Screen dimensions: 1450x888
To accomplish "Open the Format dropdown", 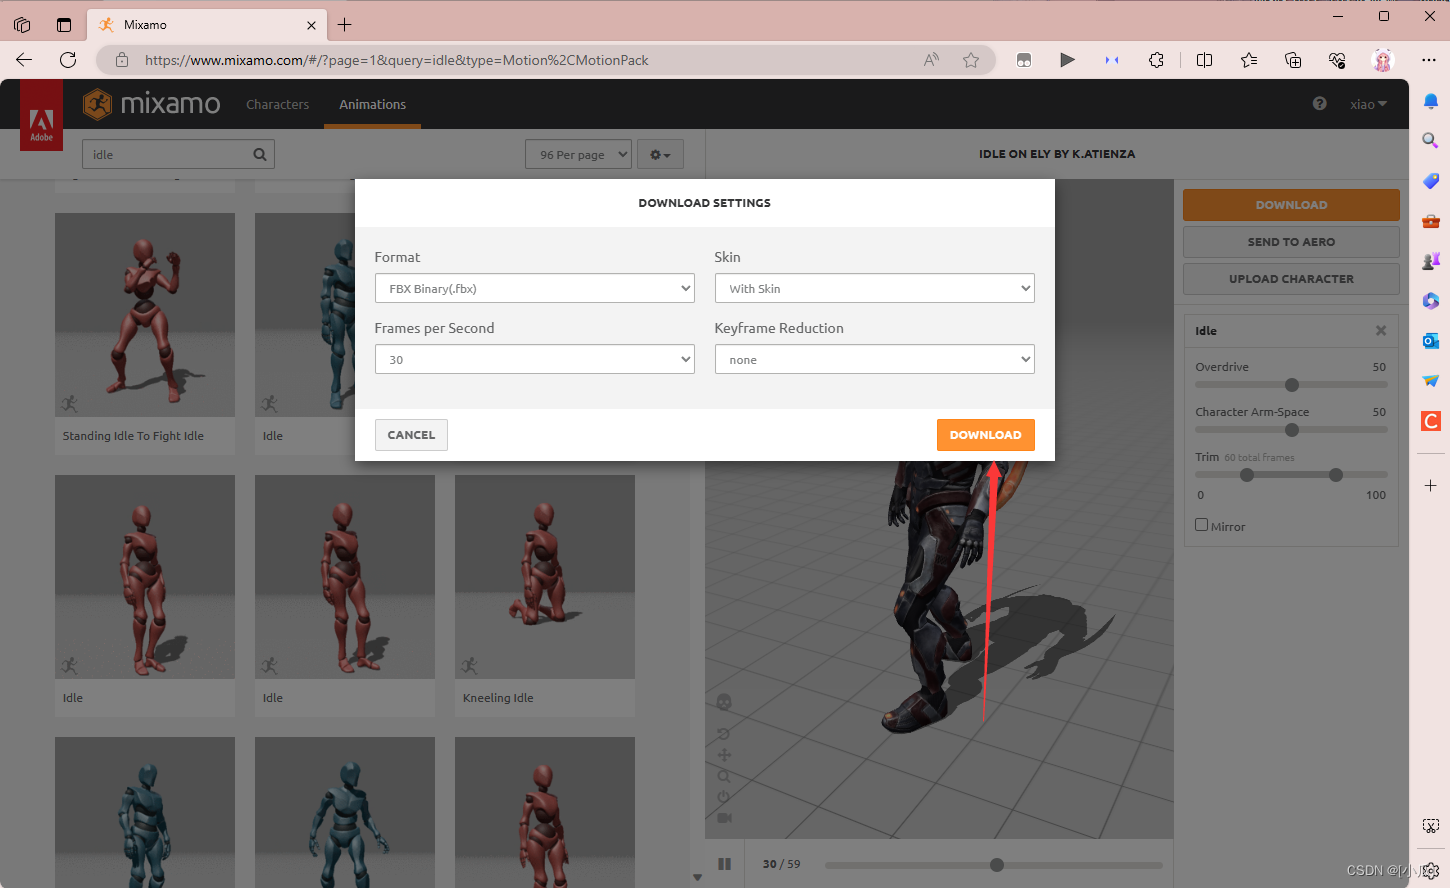I will coord(534,288).
